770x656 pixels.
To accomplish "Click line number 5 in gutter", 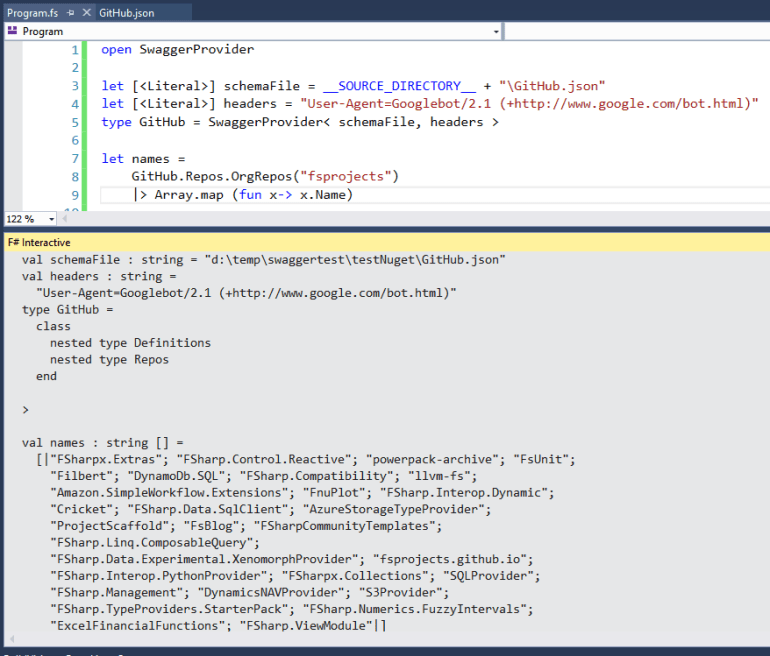I will 75,122.
